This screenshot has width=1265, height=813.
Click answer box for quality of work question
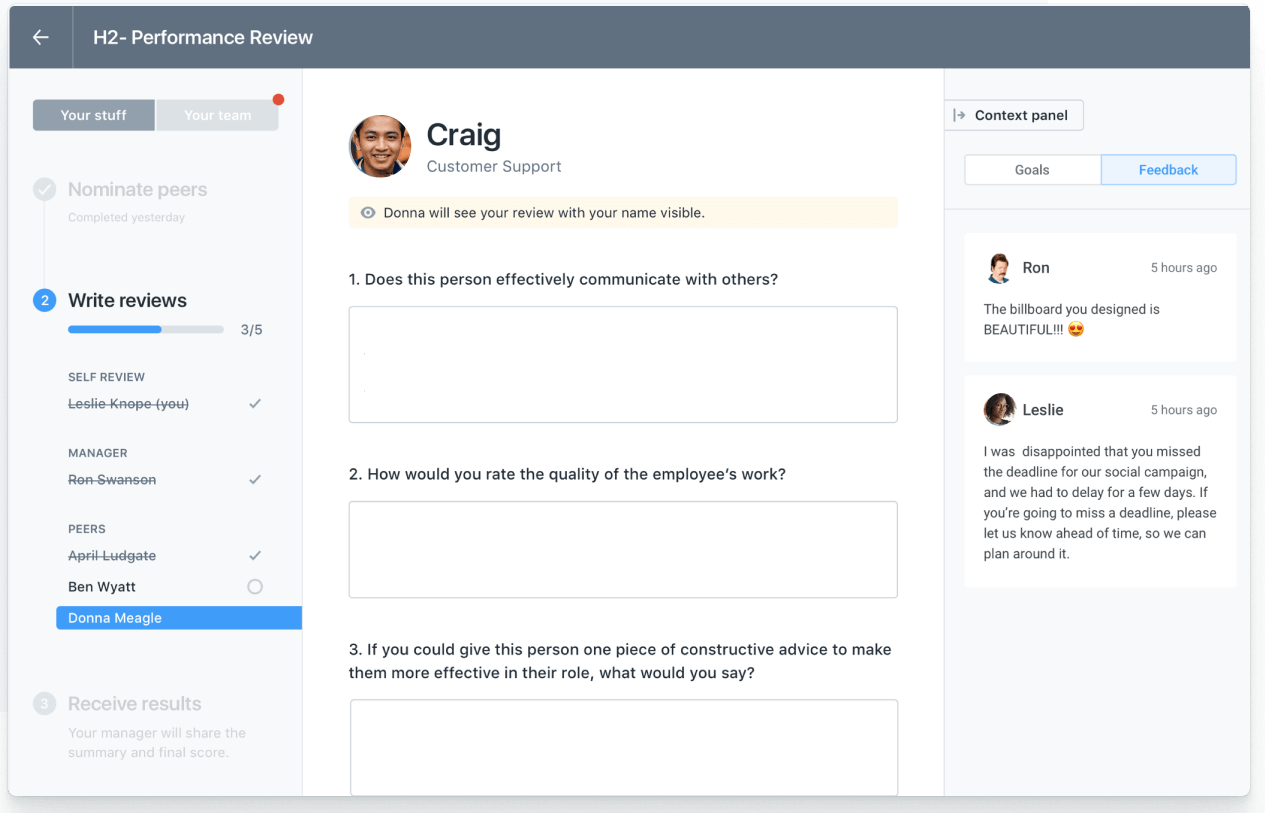[623, 549]
